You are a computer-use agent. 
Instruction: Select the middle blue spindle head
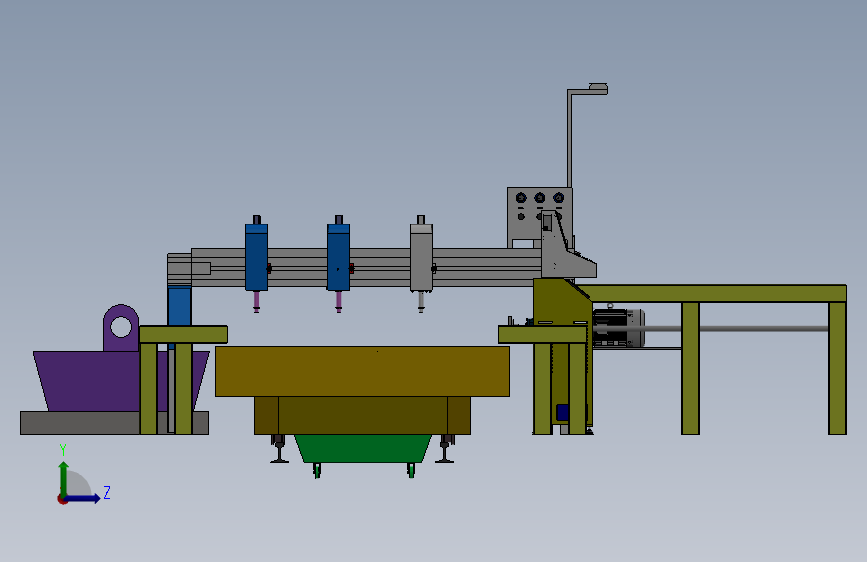[338, 257]
